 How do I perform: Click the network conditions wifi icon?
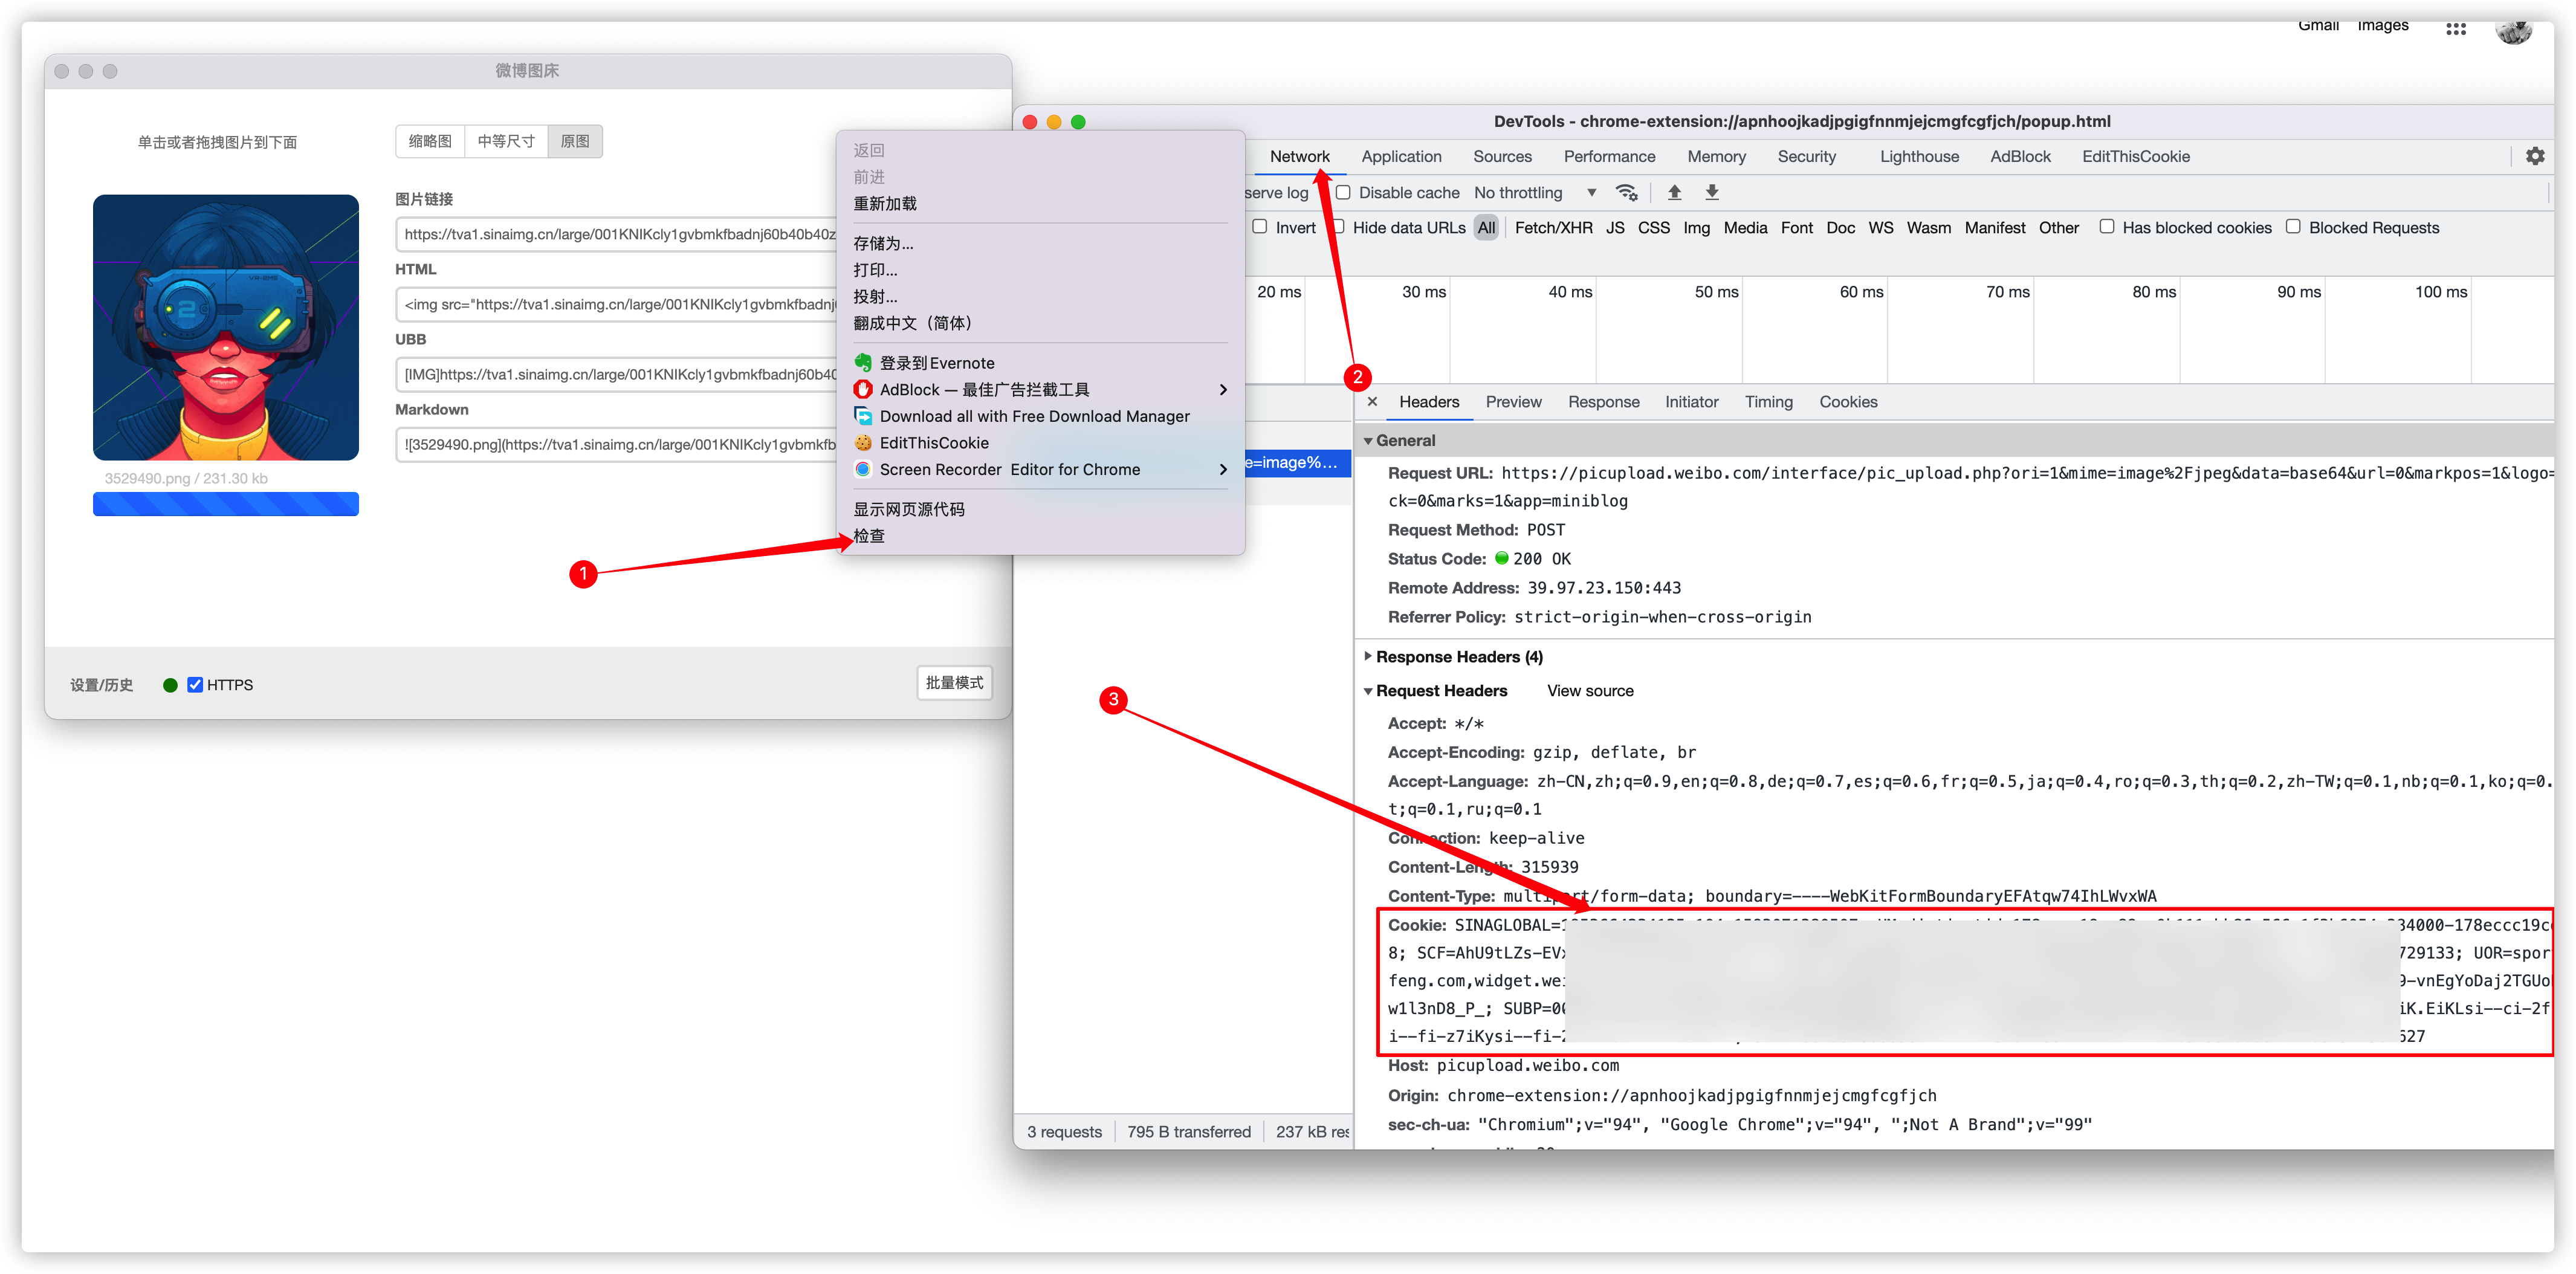pos(1627,193)
